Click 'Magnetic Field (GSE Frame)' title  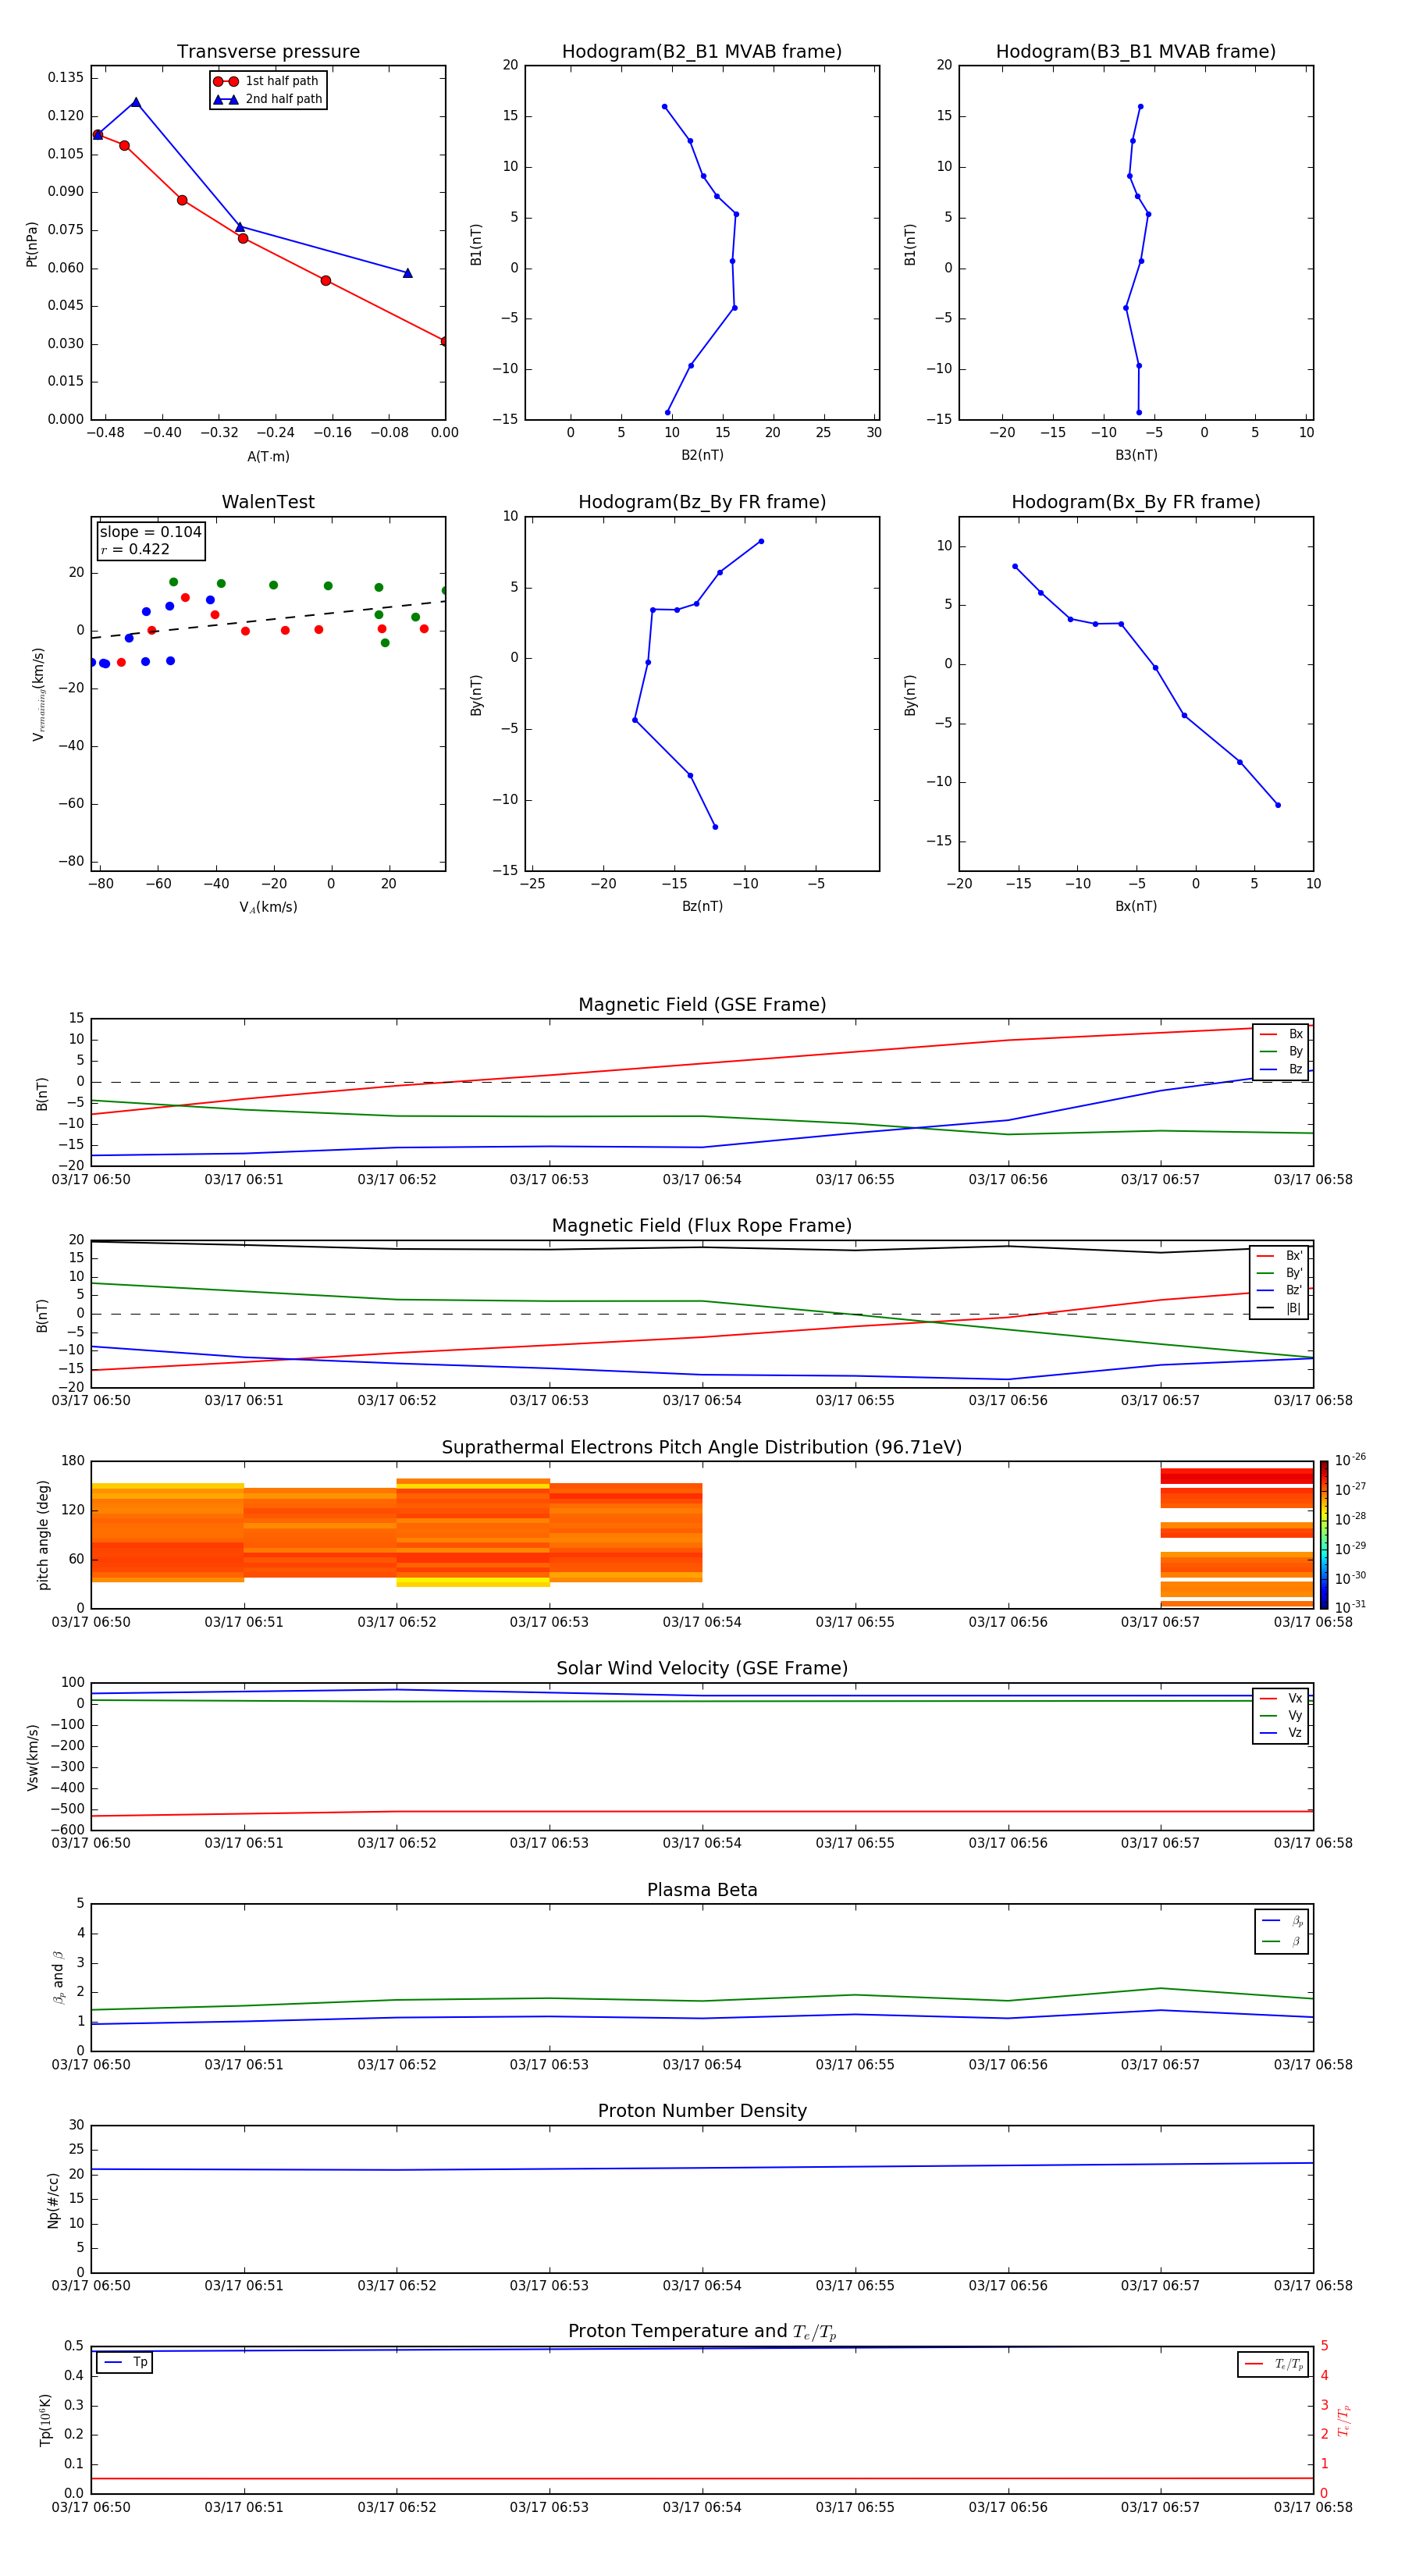(702, 1004)
